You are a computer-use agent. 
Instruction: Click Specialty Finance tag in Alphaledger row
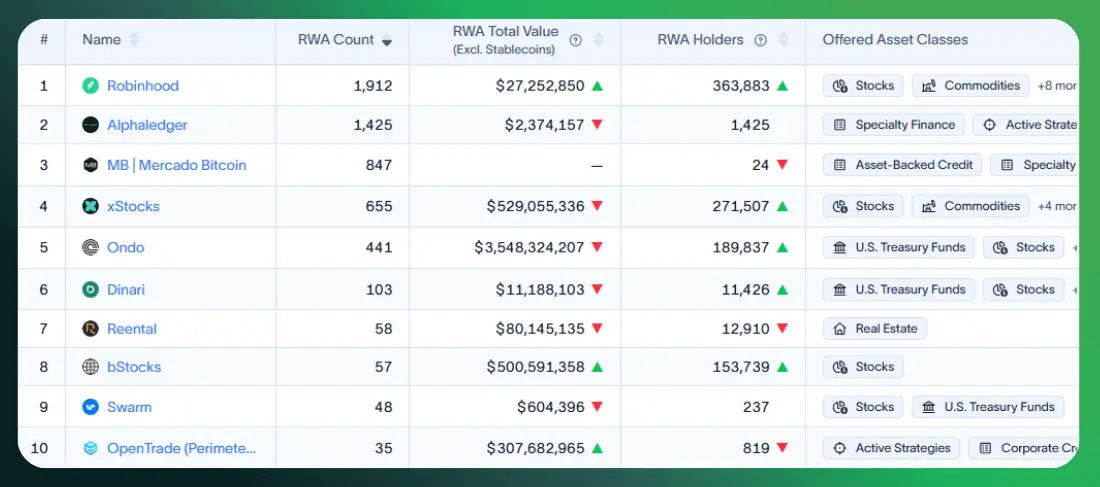tap(894, 125)
